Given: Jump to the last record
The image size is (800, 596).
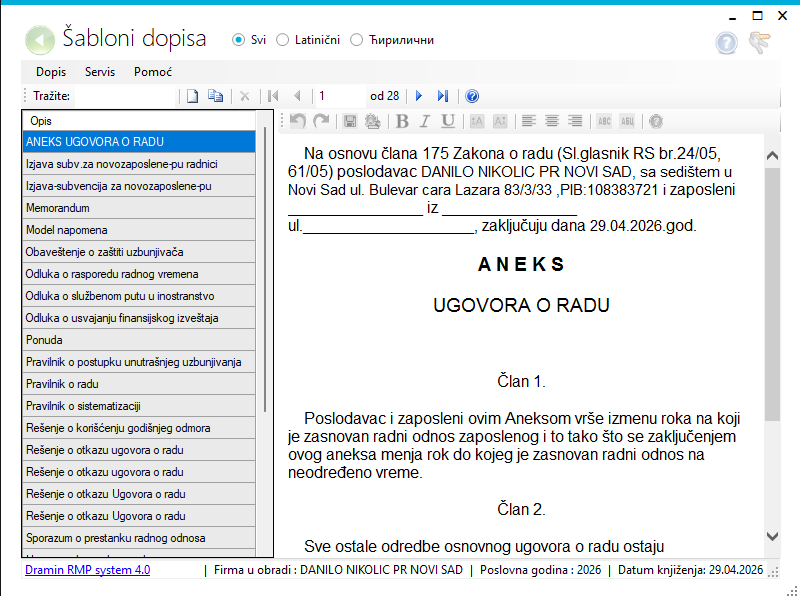Looking at the screenshot, I should tap(443, 96).
